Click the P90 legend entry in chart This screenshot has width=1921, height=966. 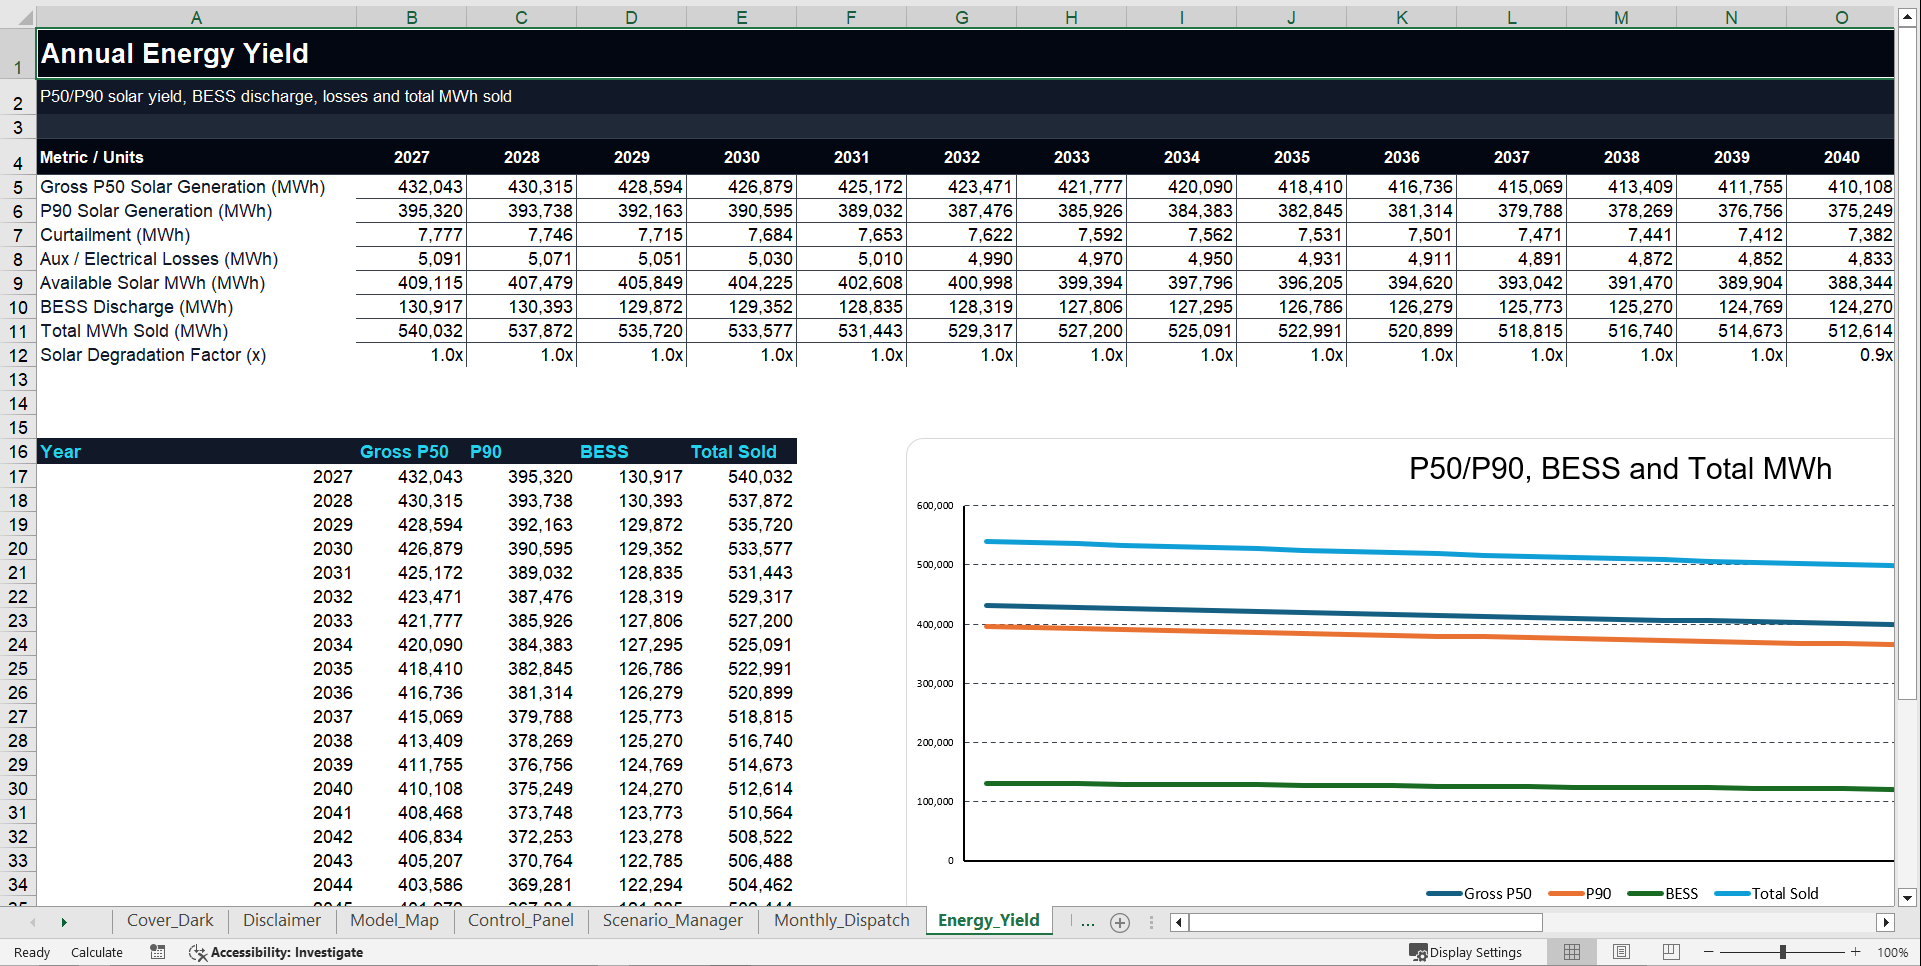click(x=1580, y=893)
